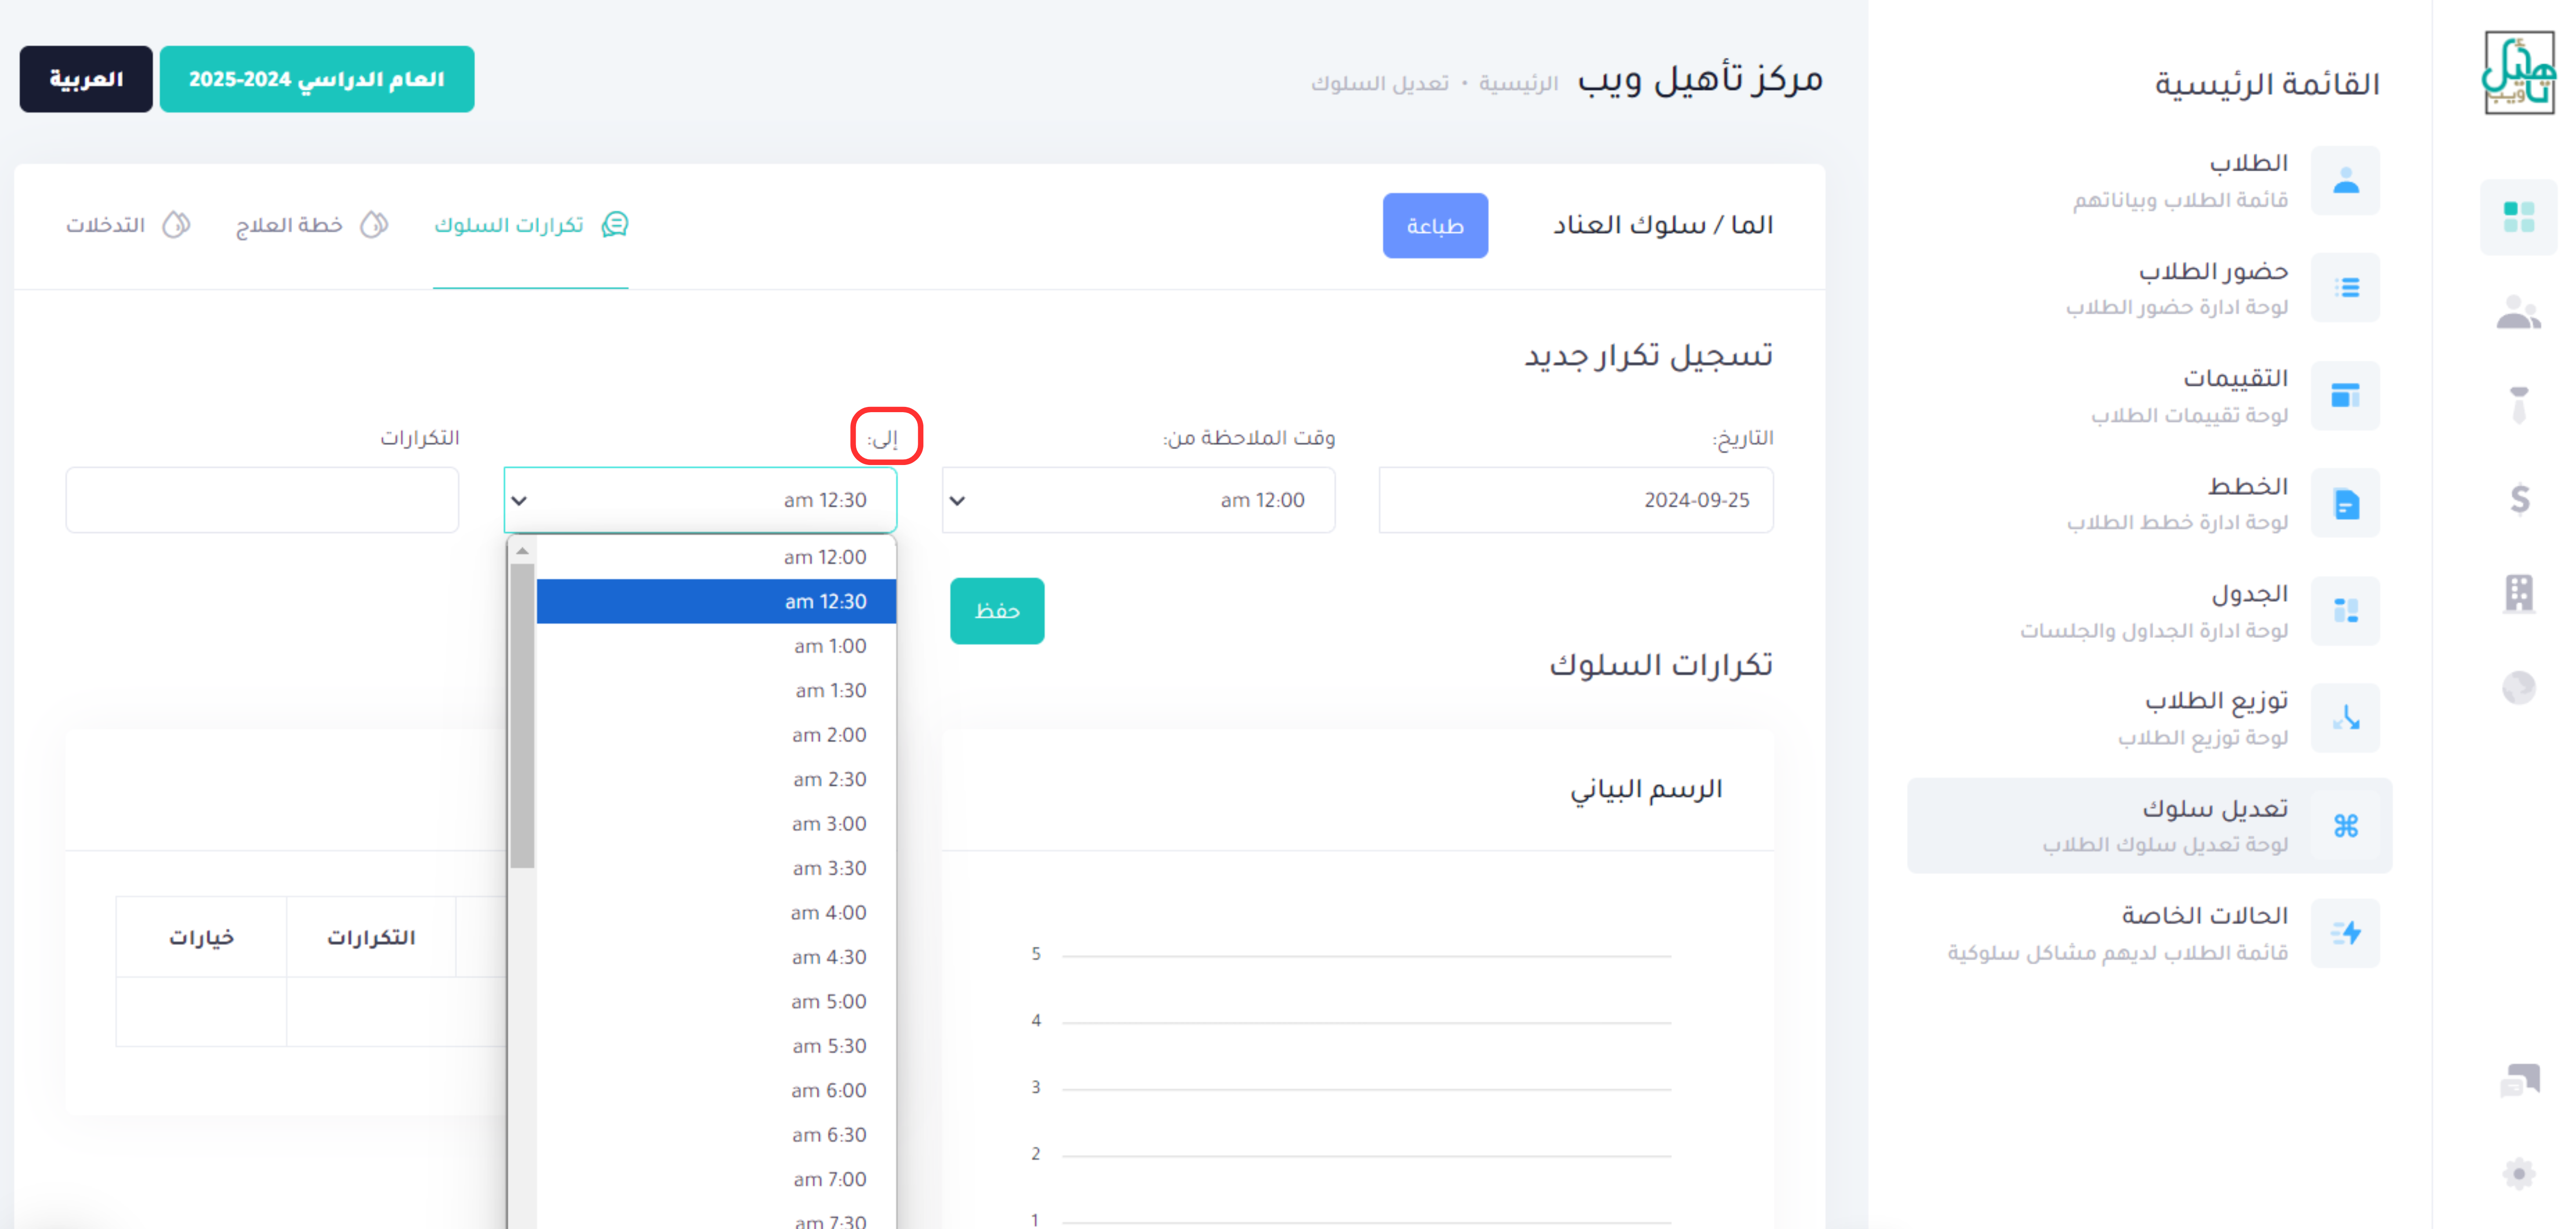This screenshot has height=1229, width=2576.
Task: Select 1:30 am option
Action: pyautogui.click(x=716, y=690)
